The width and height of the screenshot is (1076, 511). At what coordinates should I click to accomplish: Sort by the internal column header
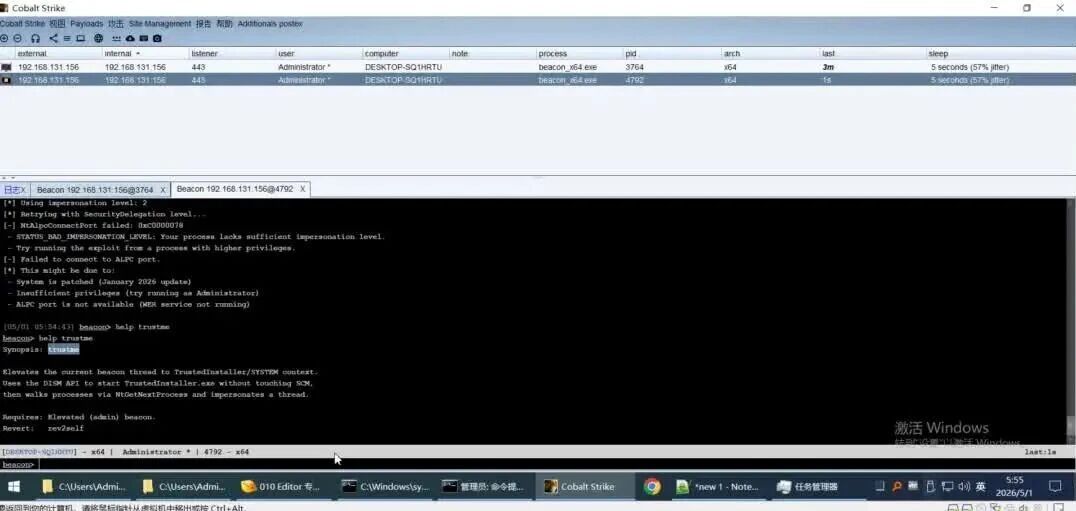(x=145, y=54)
